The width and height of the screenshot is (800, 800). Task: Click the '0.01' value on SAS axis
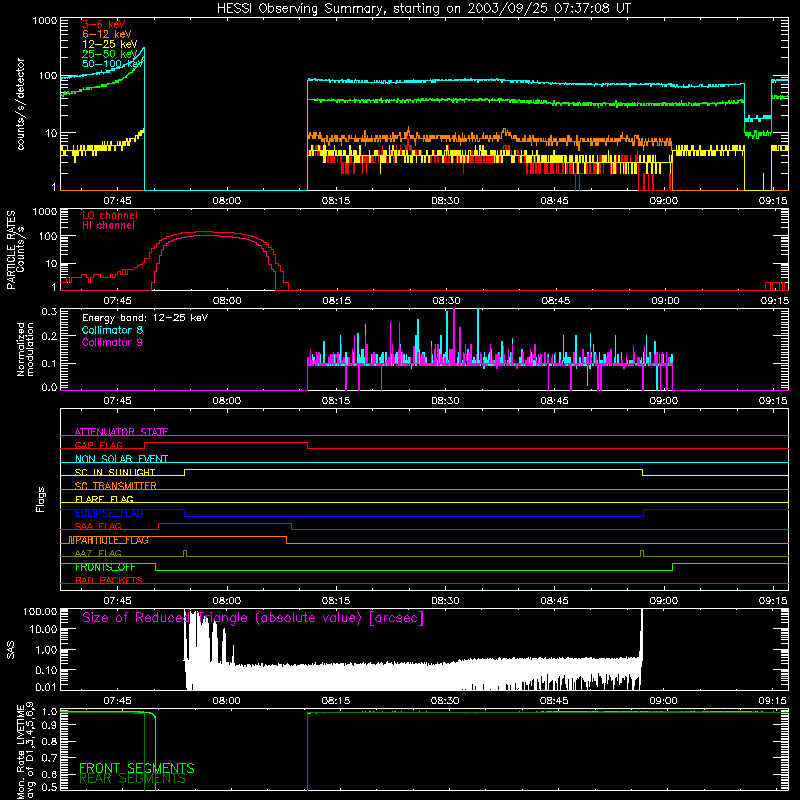[46, 687]
